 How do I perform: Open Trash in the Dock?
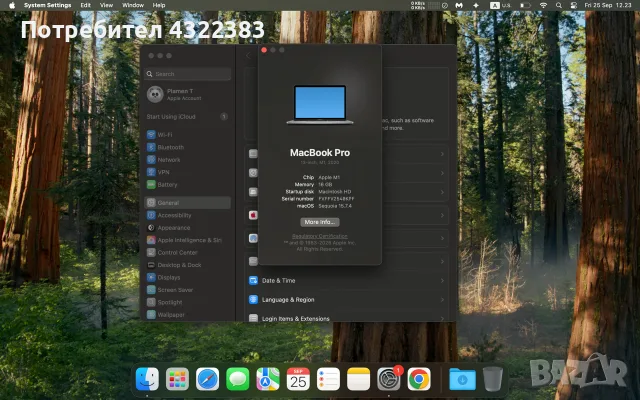493,379
